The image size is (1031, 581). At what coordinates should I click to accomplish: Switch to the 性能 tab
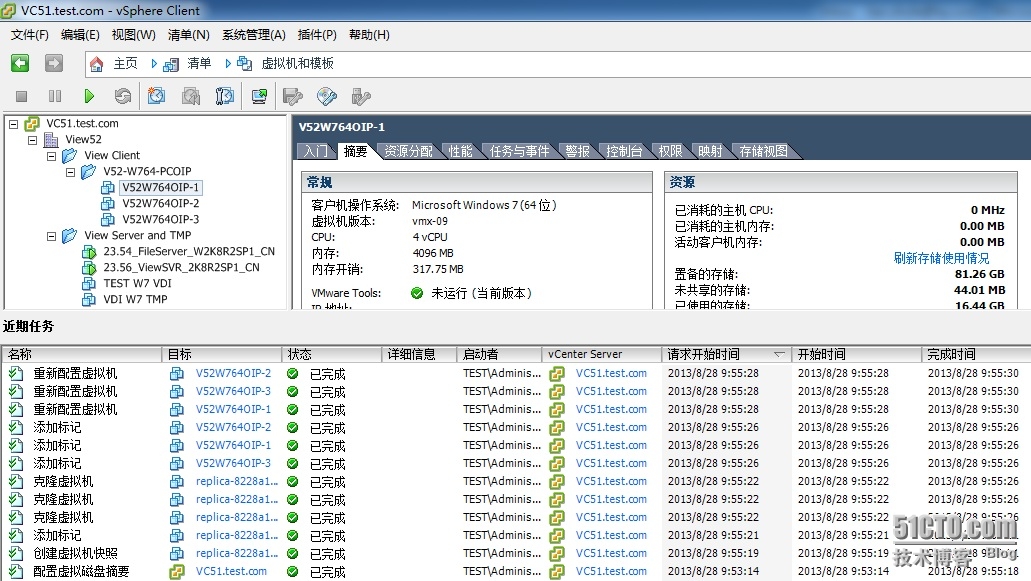(x=460, y=151)
